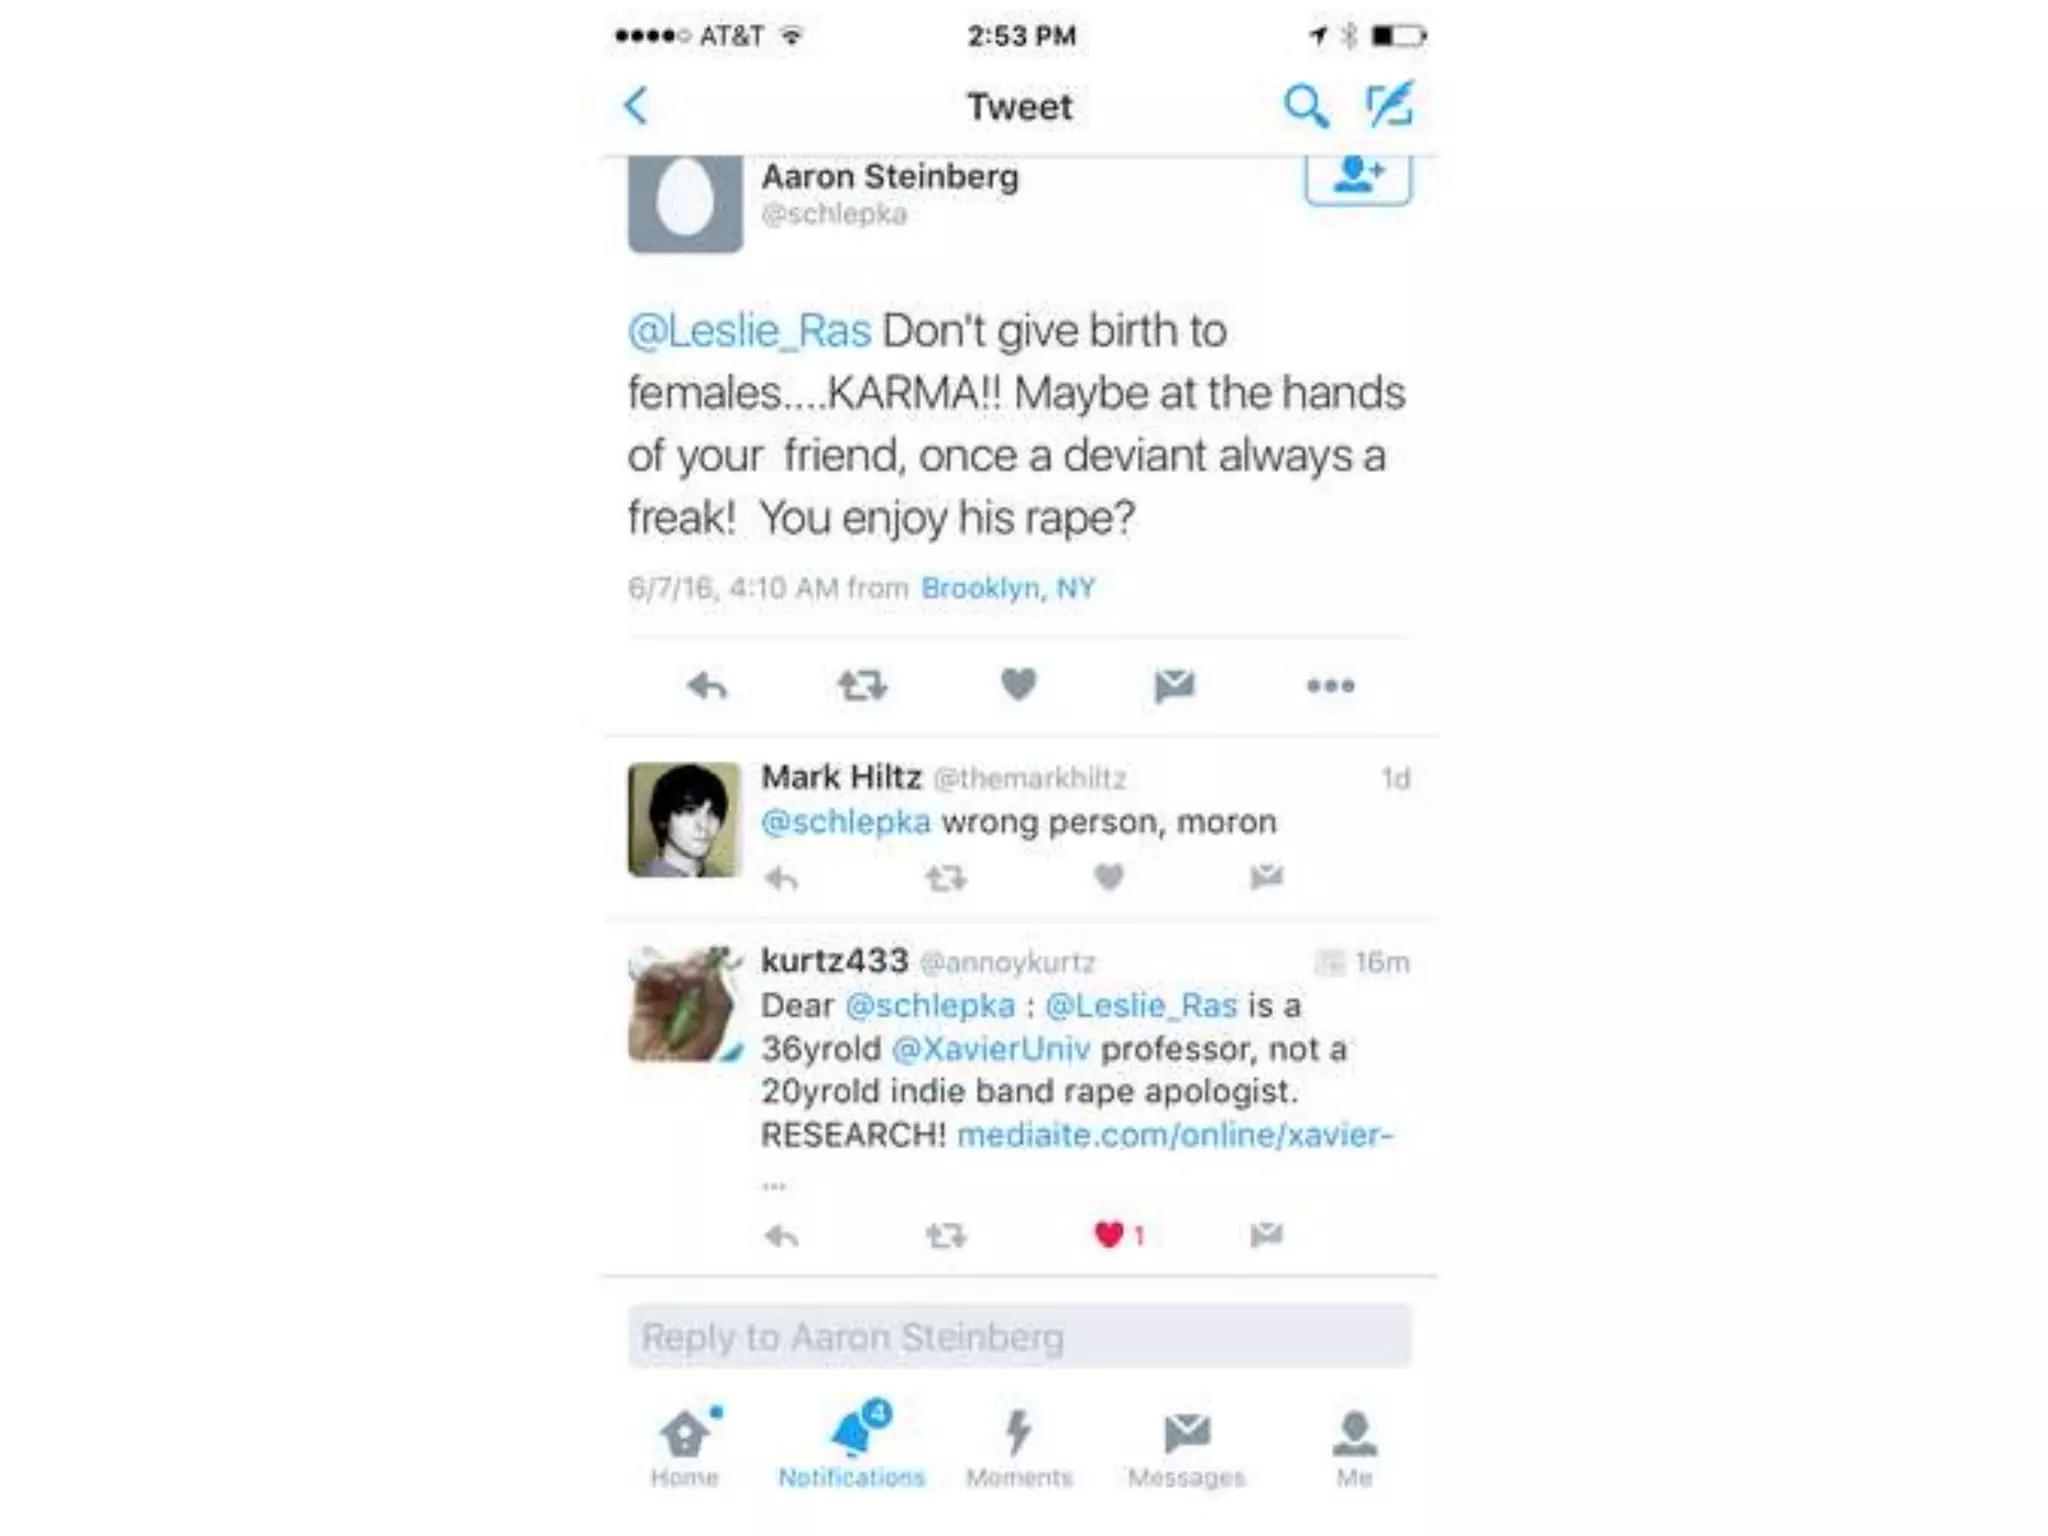
Task: Retweet Mark Hiltz's reply
Action: click(946, 878)
